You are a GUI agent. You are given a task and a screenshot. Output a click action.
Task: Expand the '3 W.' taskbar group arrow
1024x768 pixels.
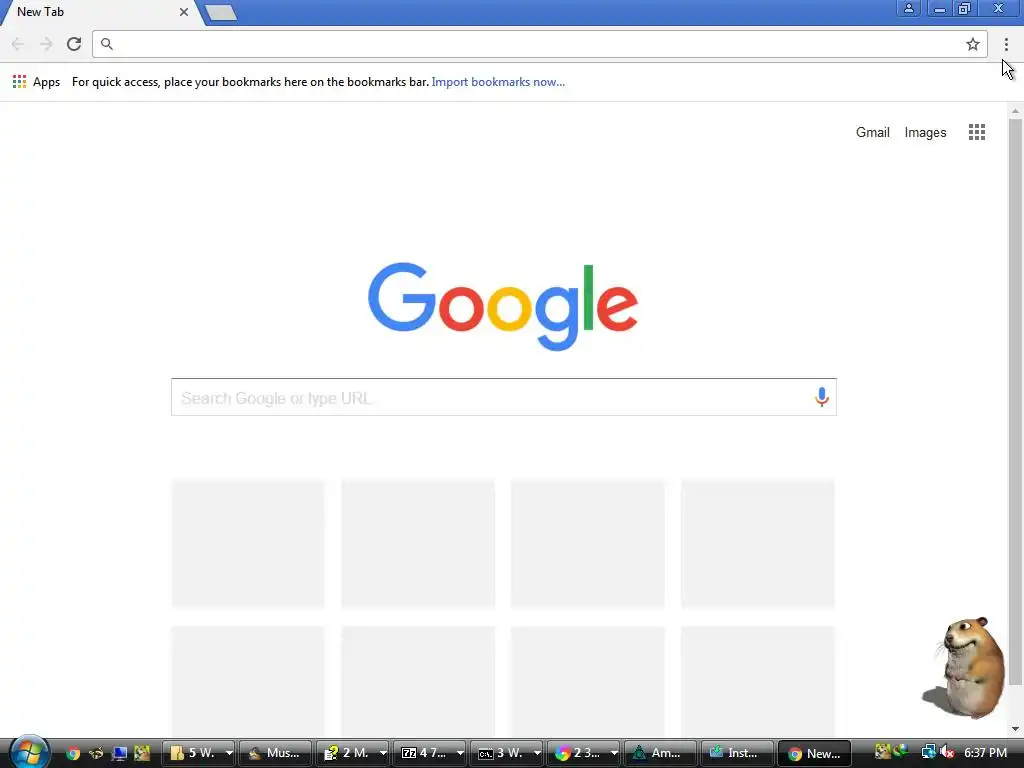[537, 753]
